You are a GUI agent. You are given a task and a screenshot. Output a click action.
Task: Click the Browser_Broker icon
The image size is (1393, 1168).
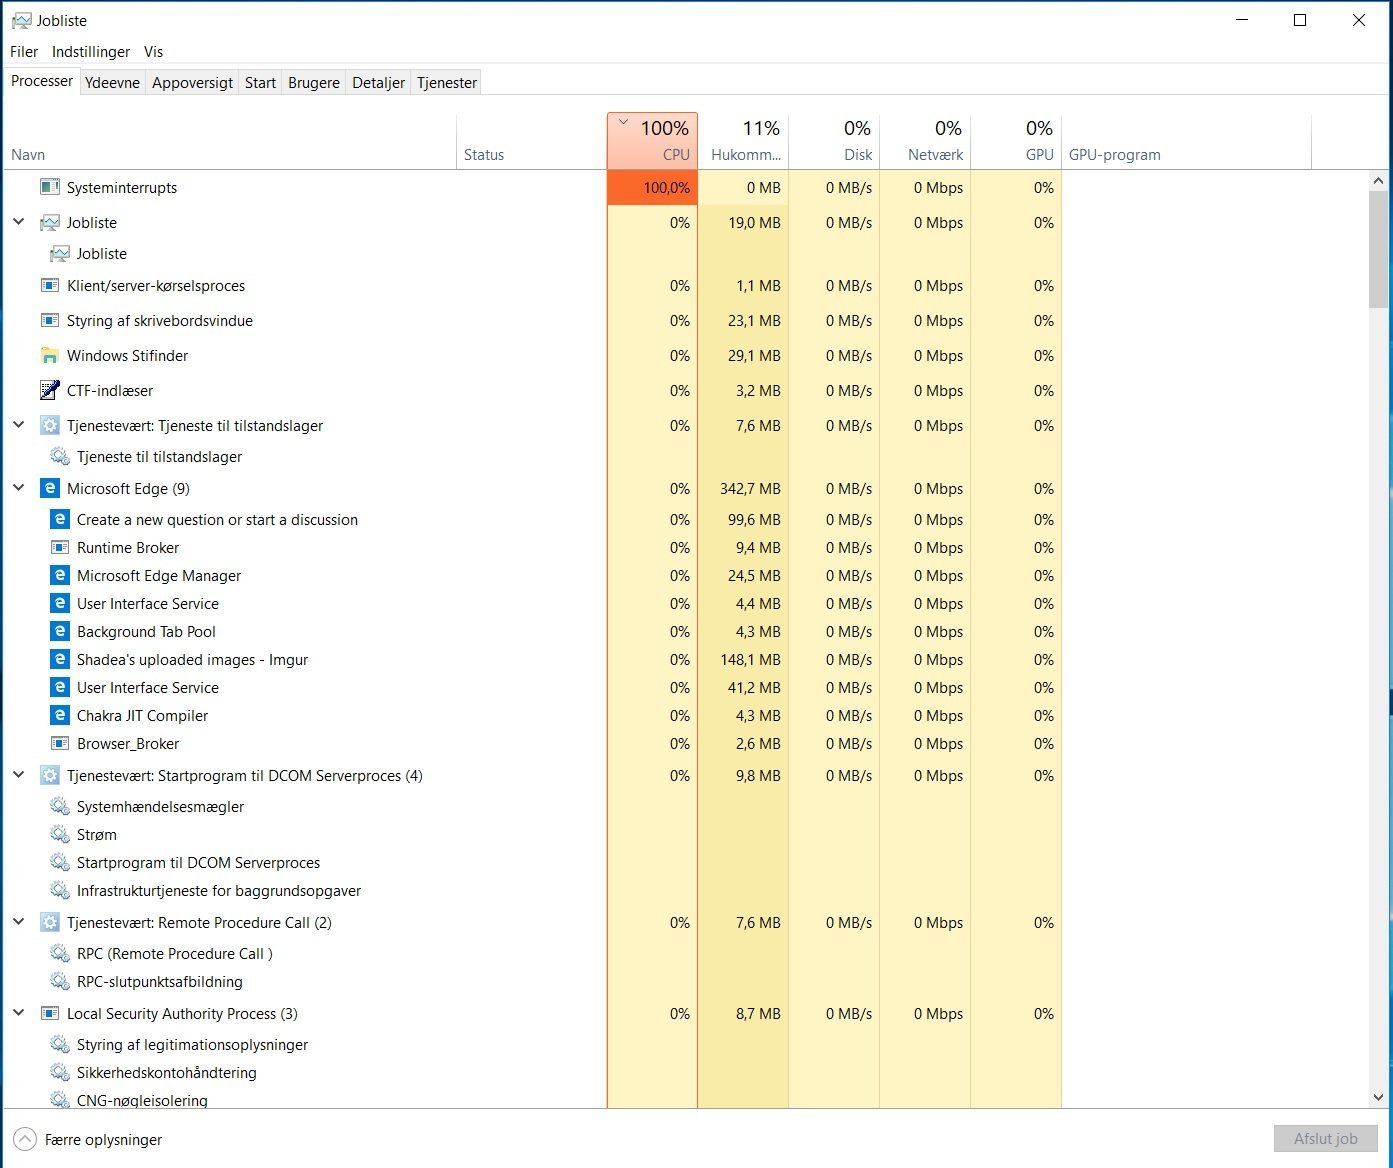click(59, 743)
